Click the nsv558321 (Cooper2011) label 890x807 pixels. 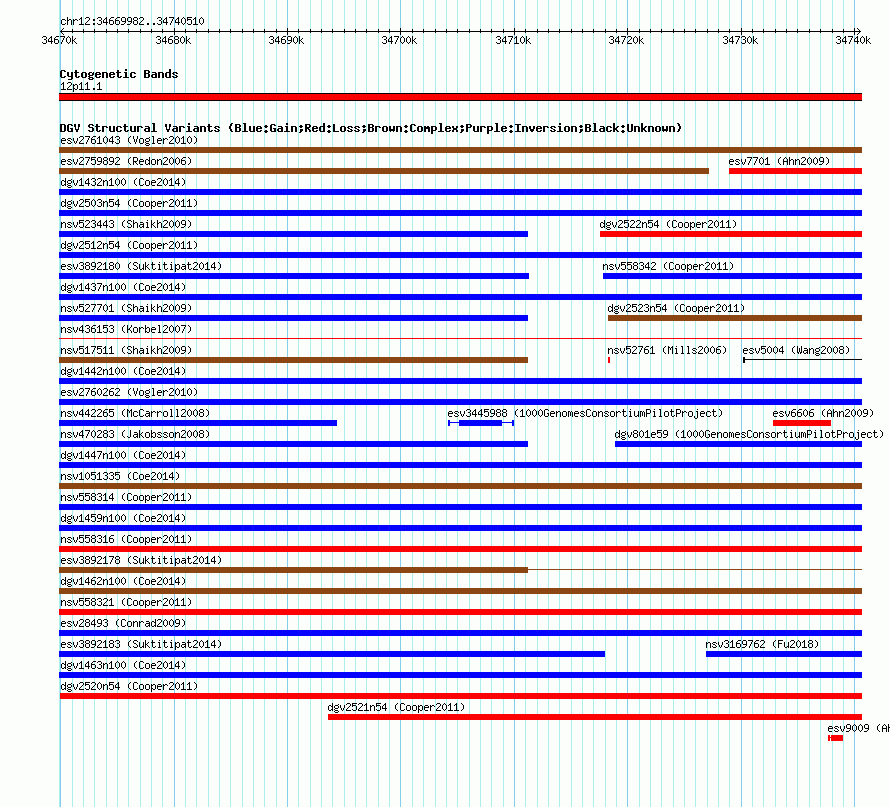pyautogui.click(x=126, y=602)
